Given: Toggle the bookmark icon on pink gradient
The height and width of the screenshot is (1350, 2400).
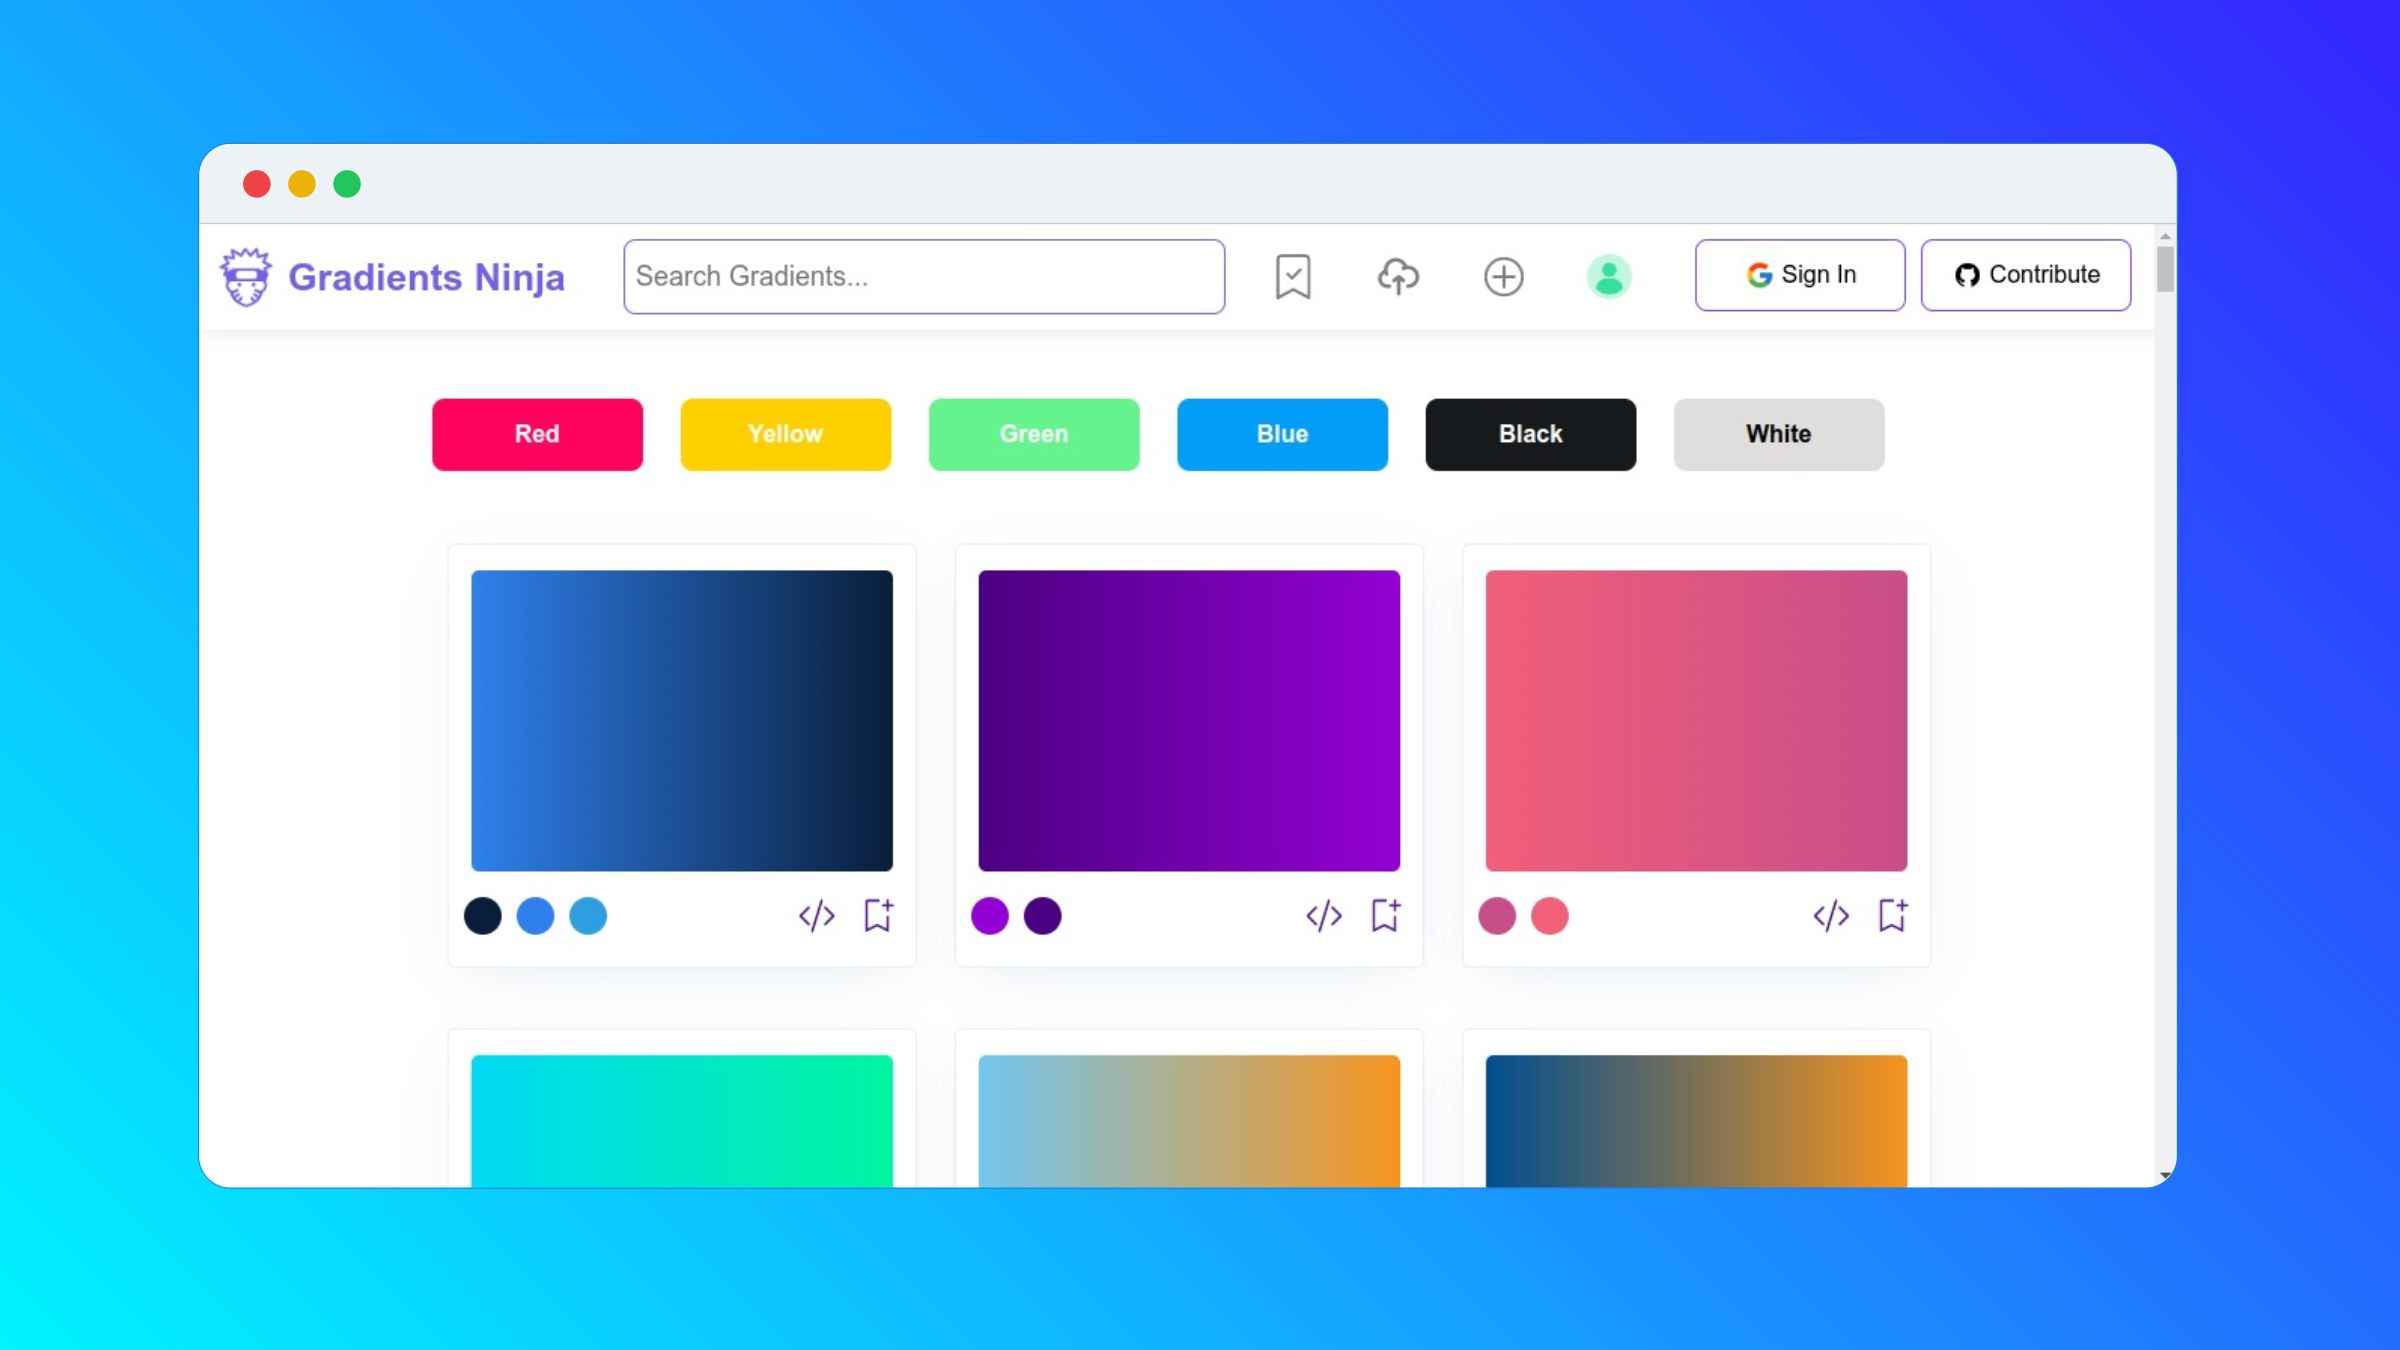Looking at the screenshot, I should pos(1892,915).
